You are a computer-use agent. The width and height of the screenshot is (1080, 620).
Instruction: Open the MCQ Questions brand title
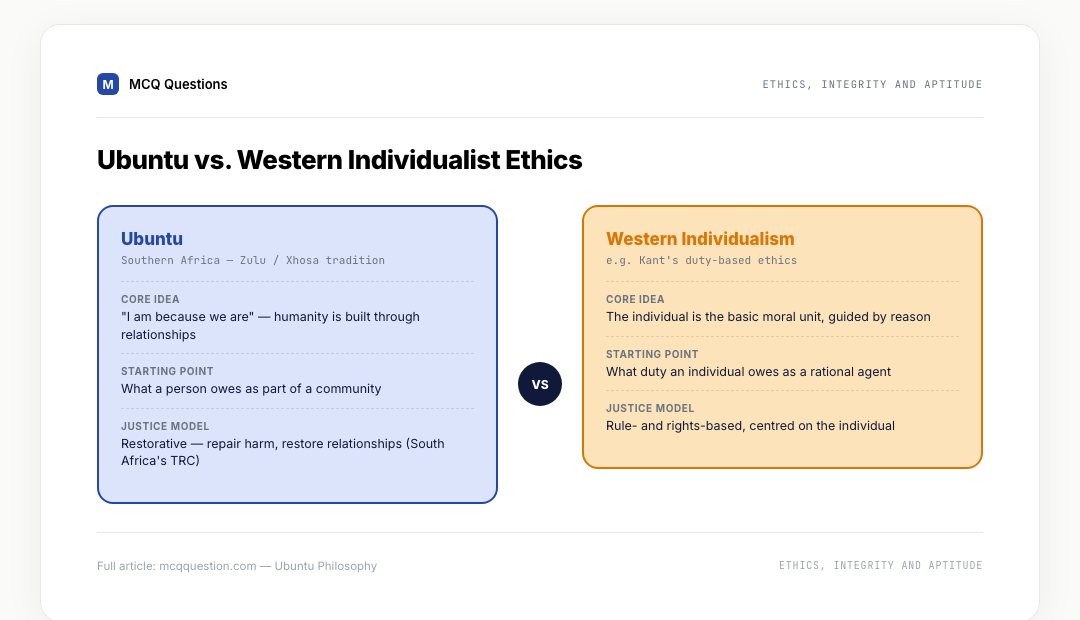click(178, 84)
